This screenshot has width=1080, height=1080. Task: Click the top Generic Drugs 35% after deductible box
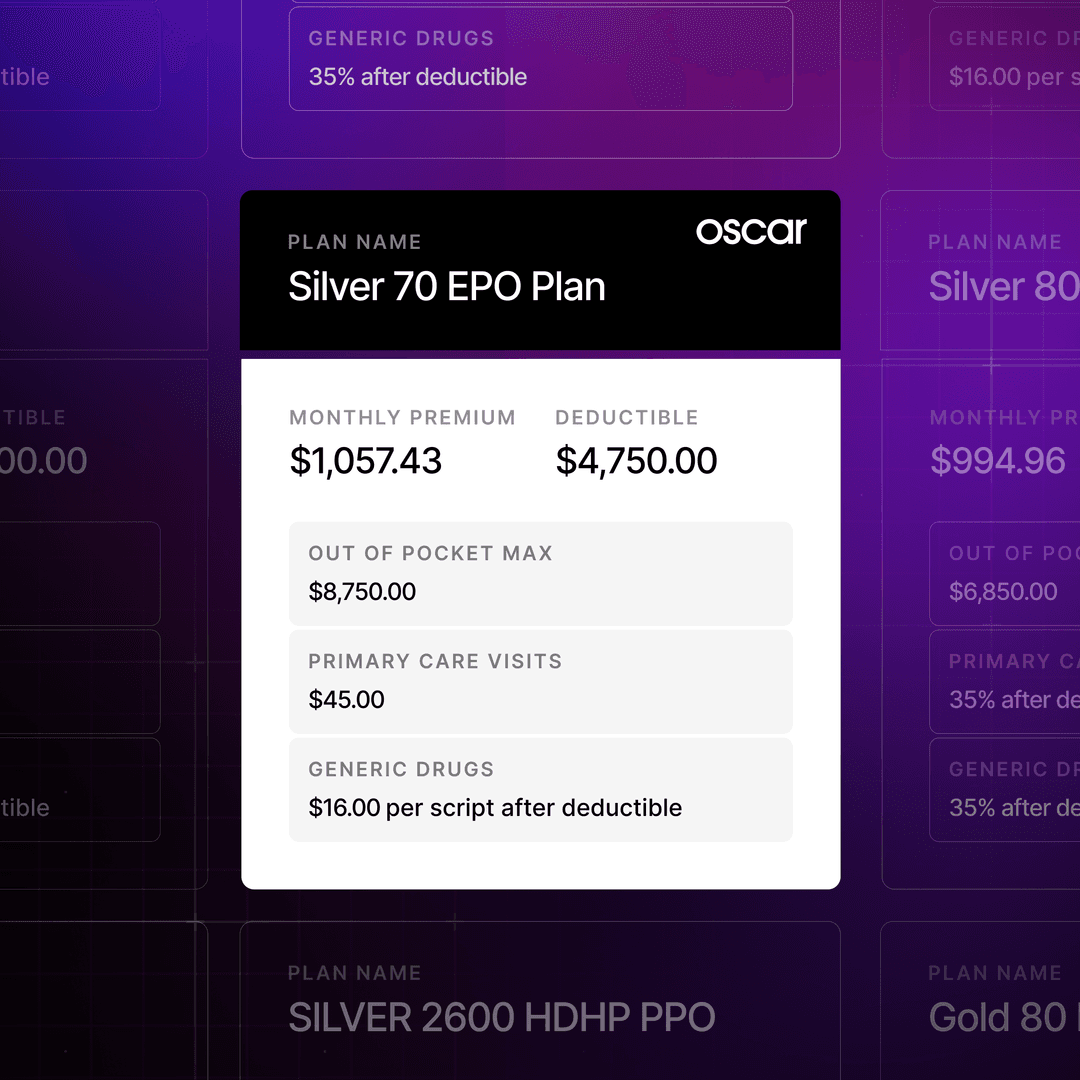tap(540, 59)
